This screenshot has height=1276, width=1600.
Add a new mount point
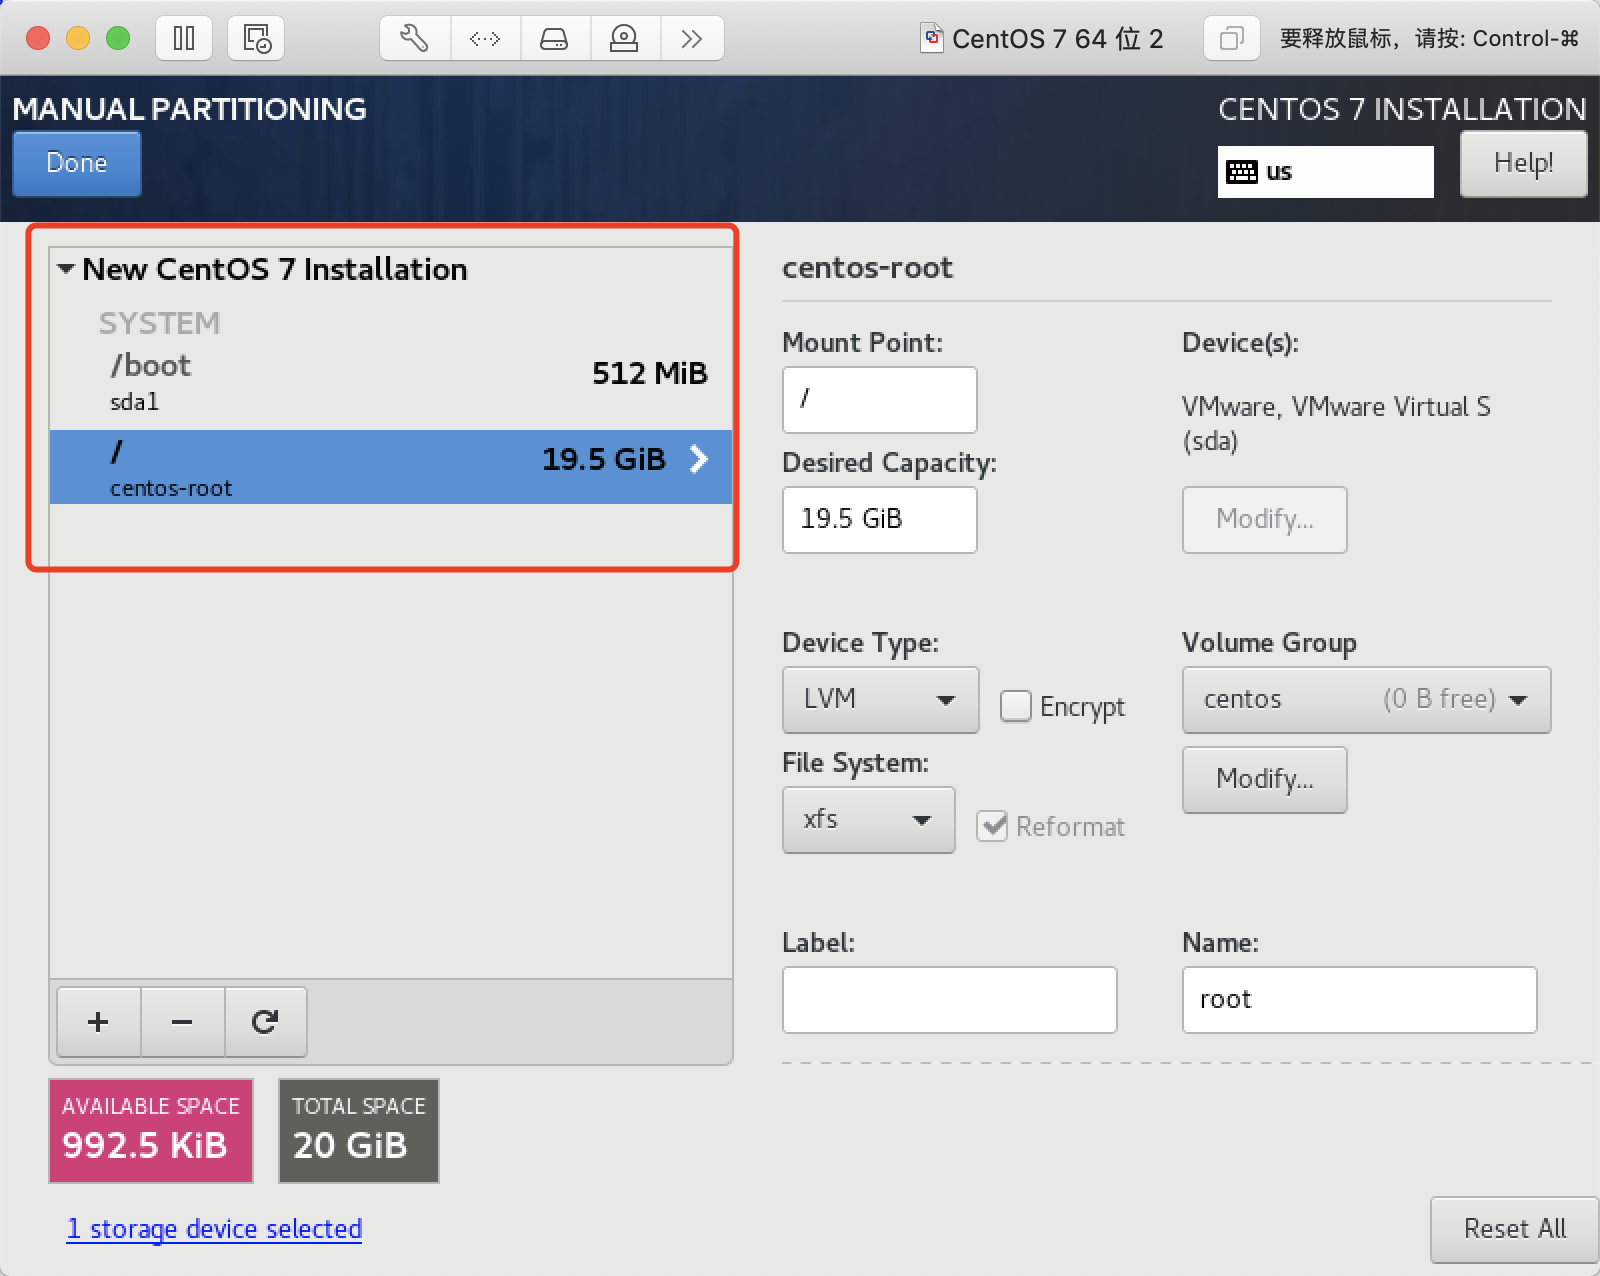coord(98,1022)
